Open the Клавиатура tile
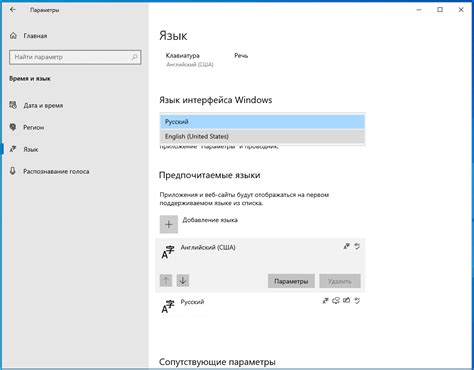The width and height of the screenshot is (474, 370). (189, 60)
